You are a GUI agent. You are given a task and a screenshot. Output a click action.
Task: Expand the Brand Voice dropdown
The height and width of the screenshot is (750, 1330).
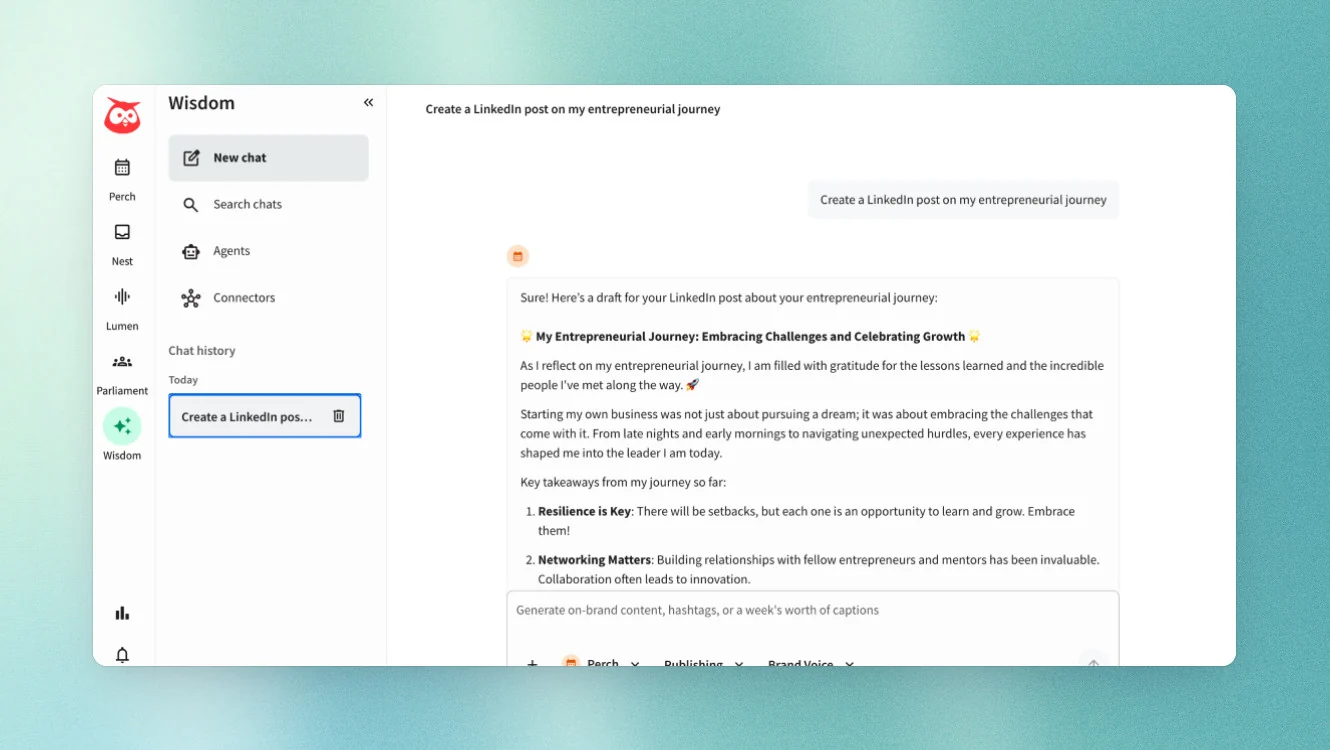pyautogui.click(x=810, y=664)
